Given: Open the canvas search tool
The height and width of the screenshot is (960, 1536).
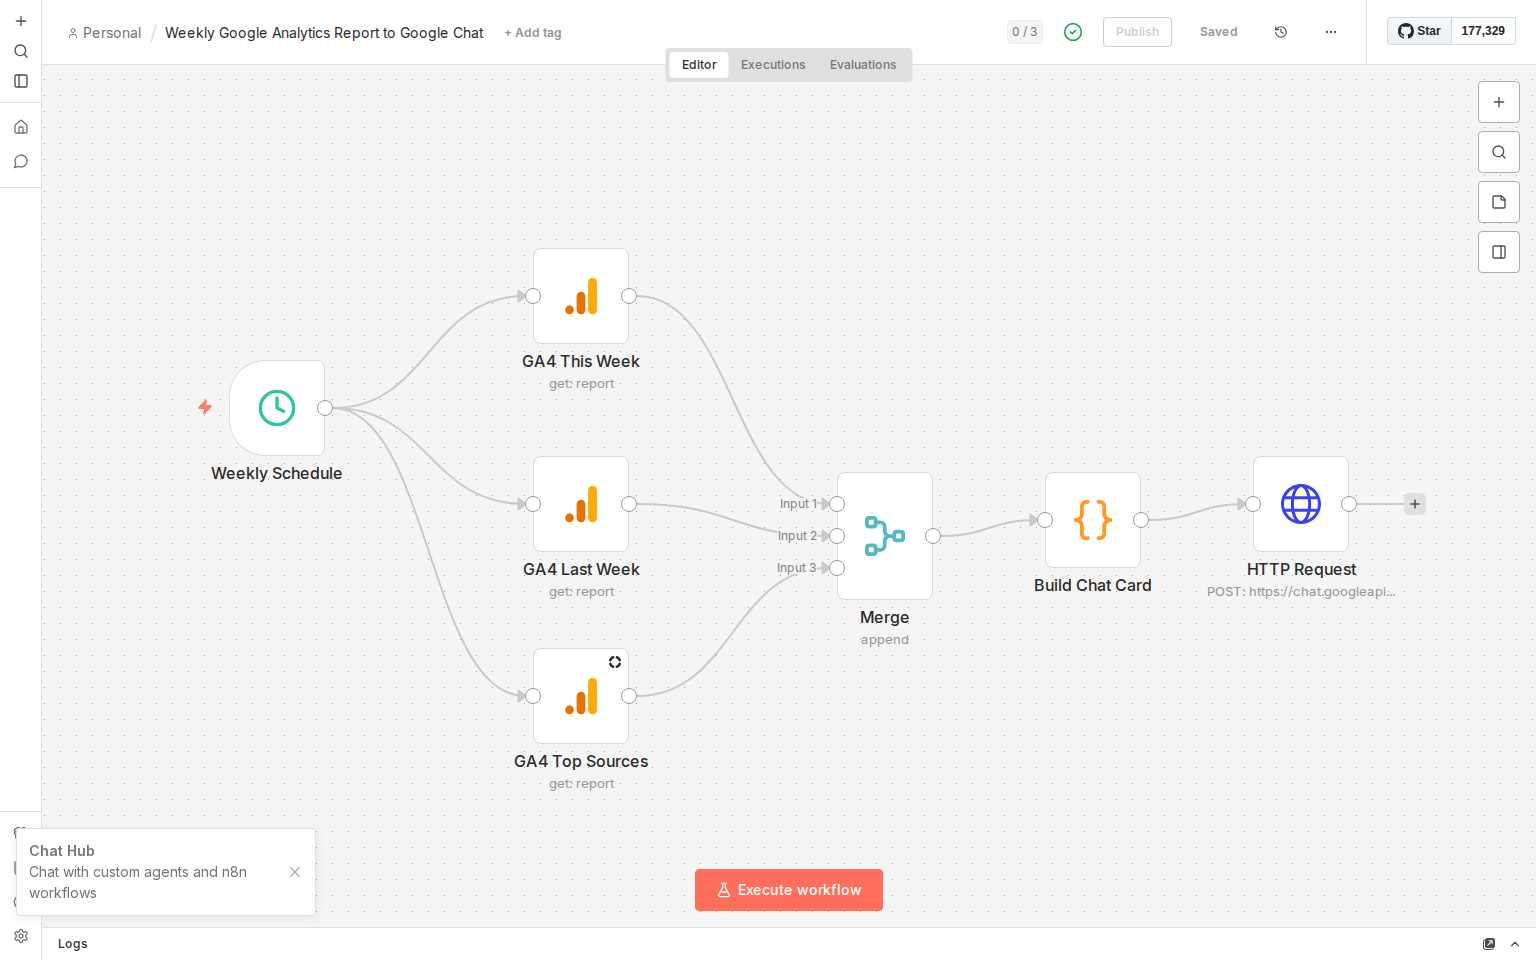Looking at the screenshot, I should click(x=1498, y=151).
